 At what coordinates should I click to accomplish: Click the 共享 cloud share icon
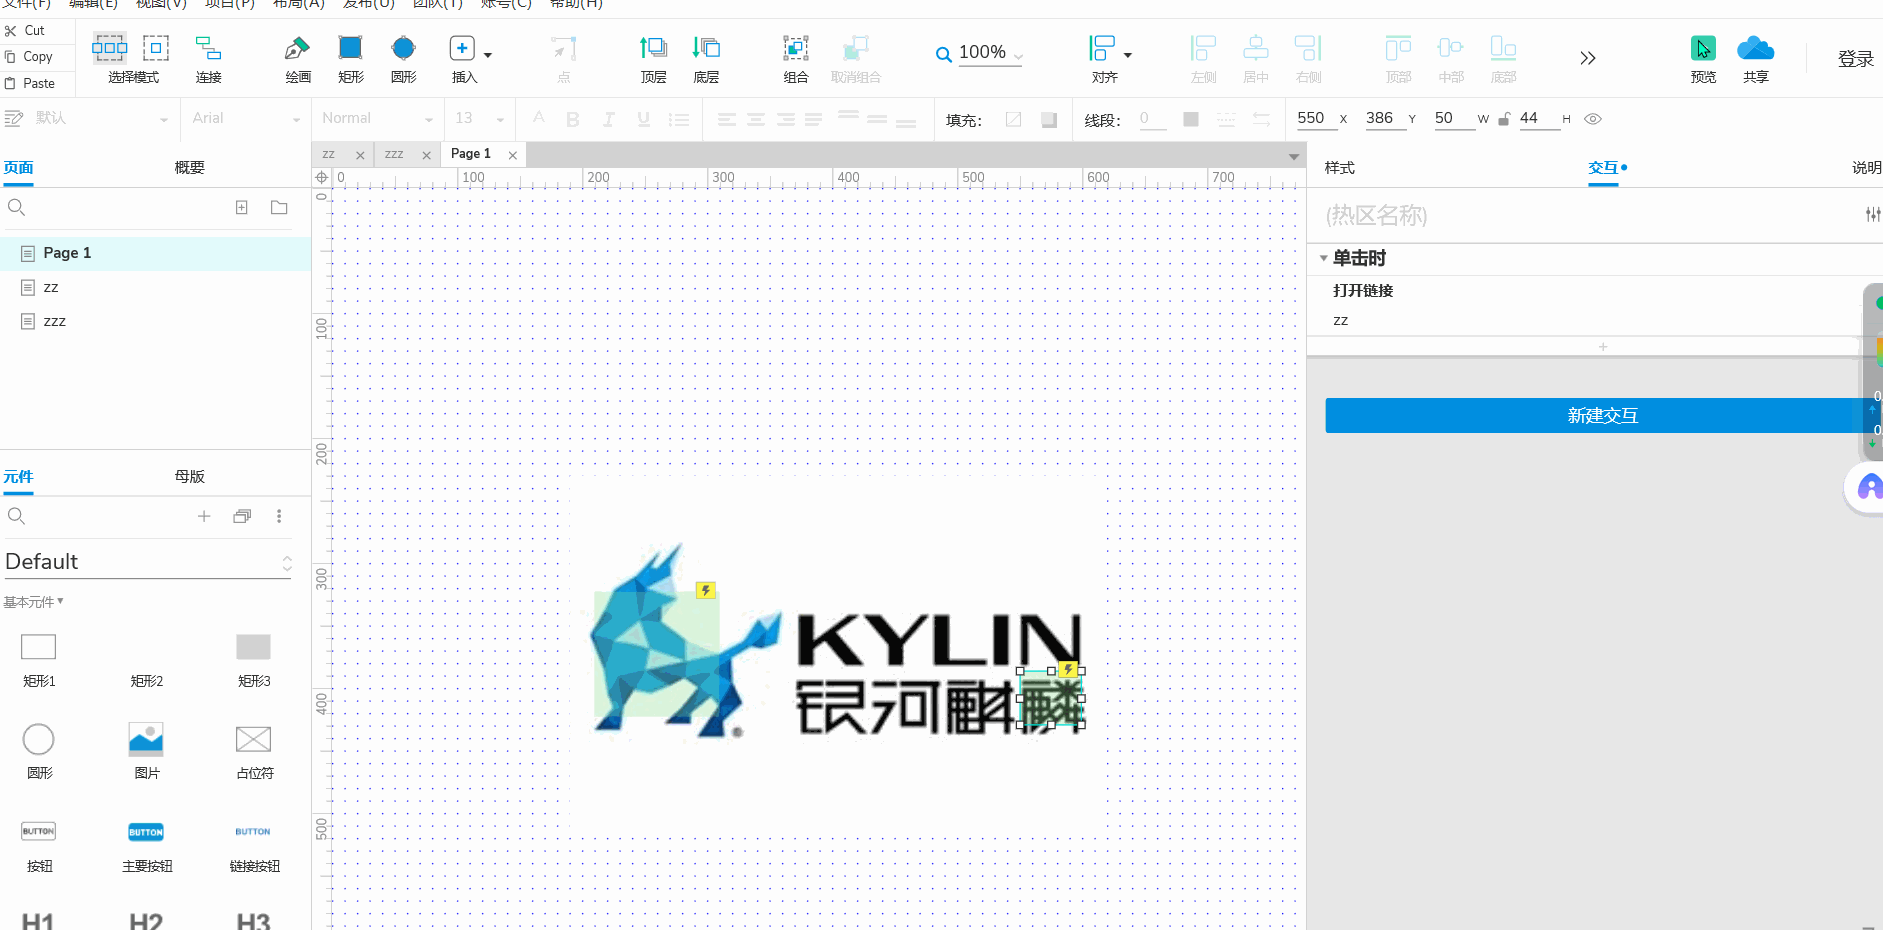point(1755,47)
